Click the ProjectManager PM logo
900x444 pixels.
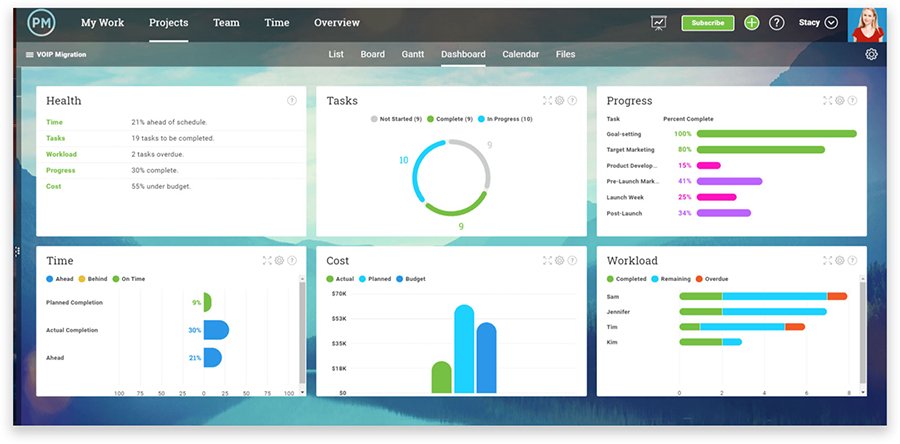point(42,23)
